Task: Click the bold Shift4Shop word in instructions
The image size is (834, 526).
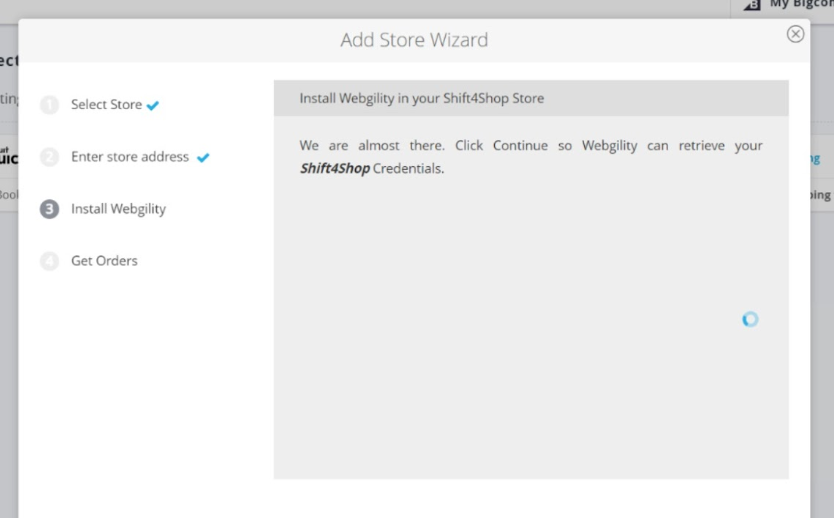Action: [x=335, y=169]
